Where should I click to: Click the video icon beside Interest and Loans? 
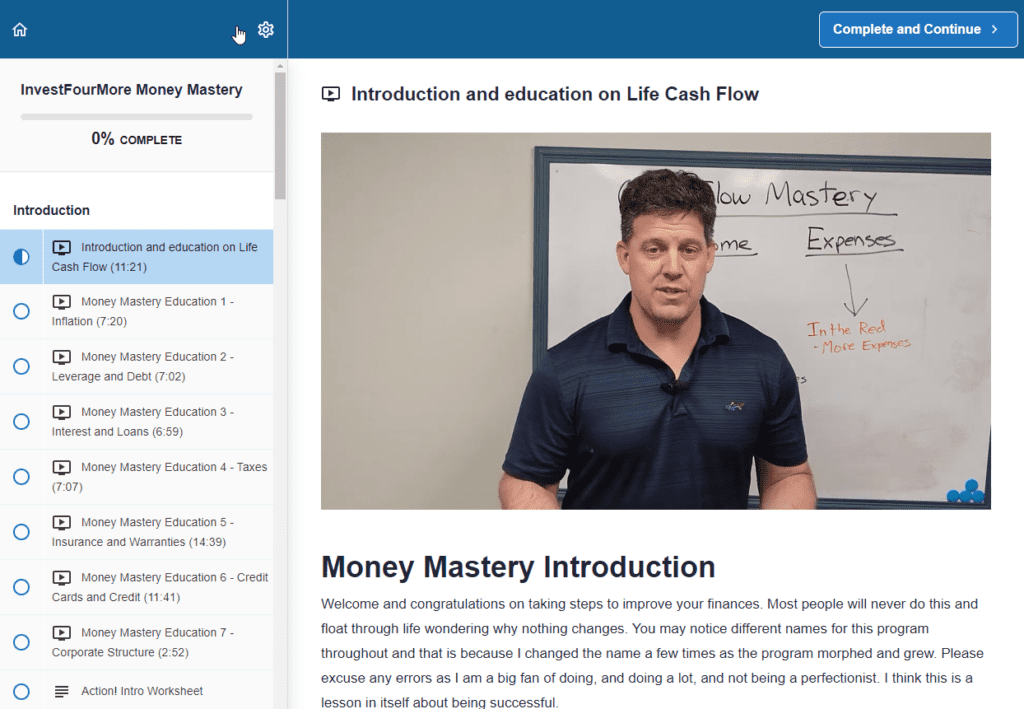pyautogui.click(x=62, y=411)
